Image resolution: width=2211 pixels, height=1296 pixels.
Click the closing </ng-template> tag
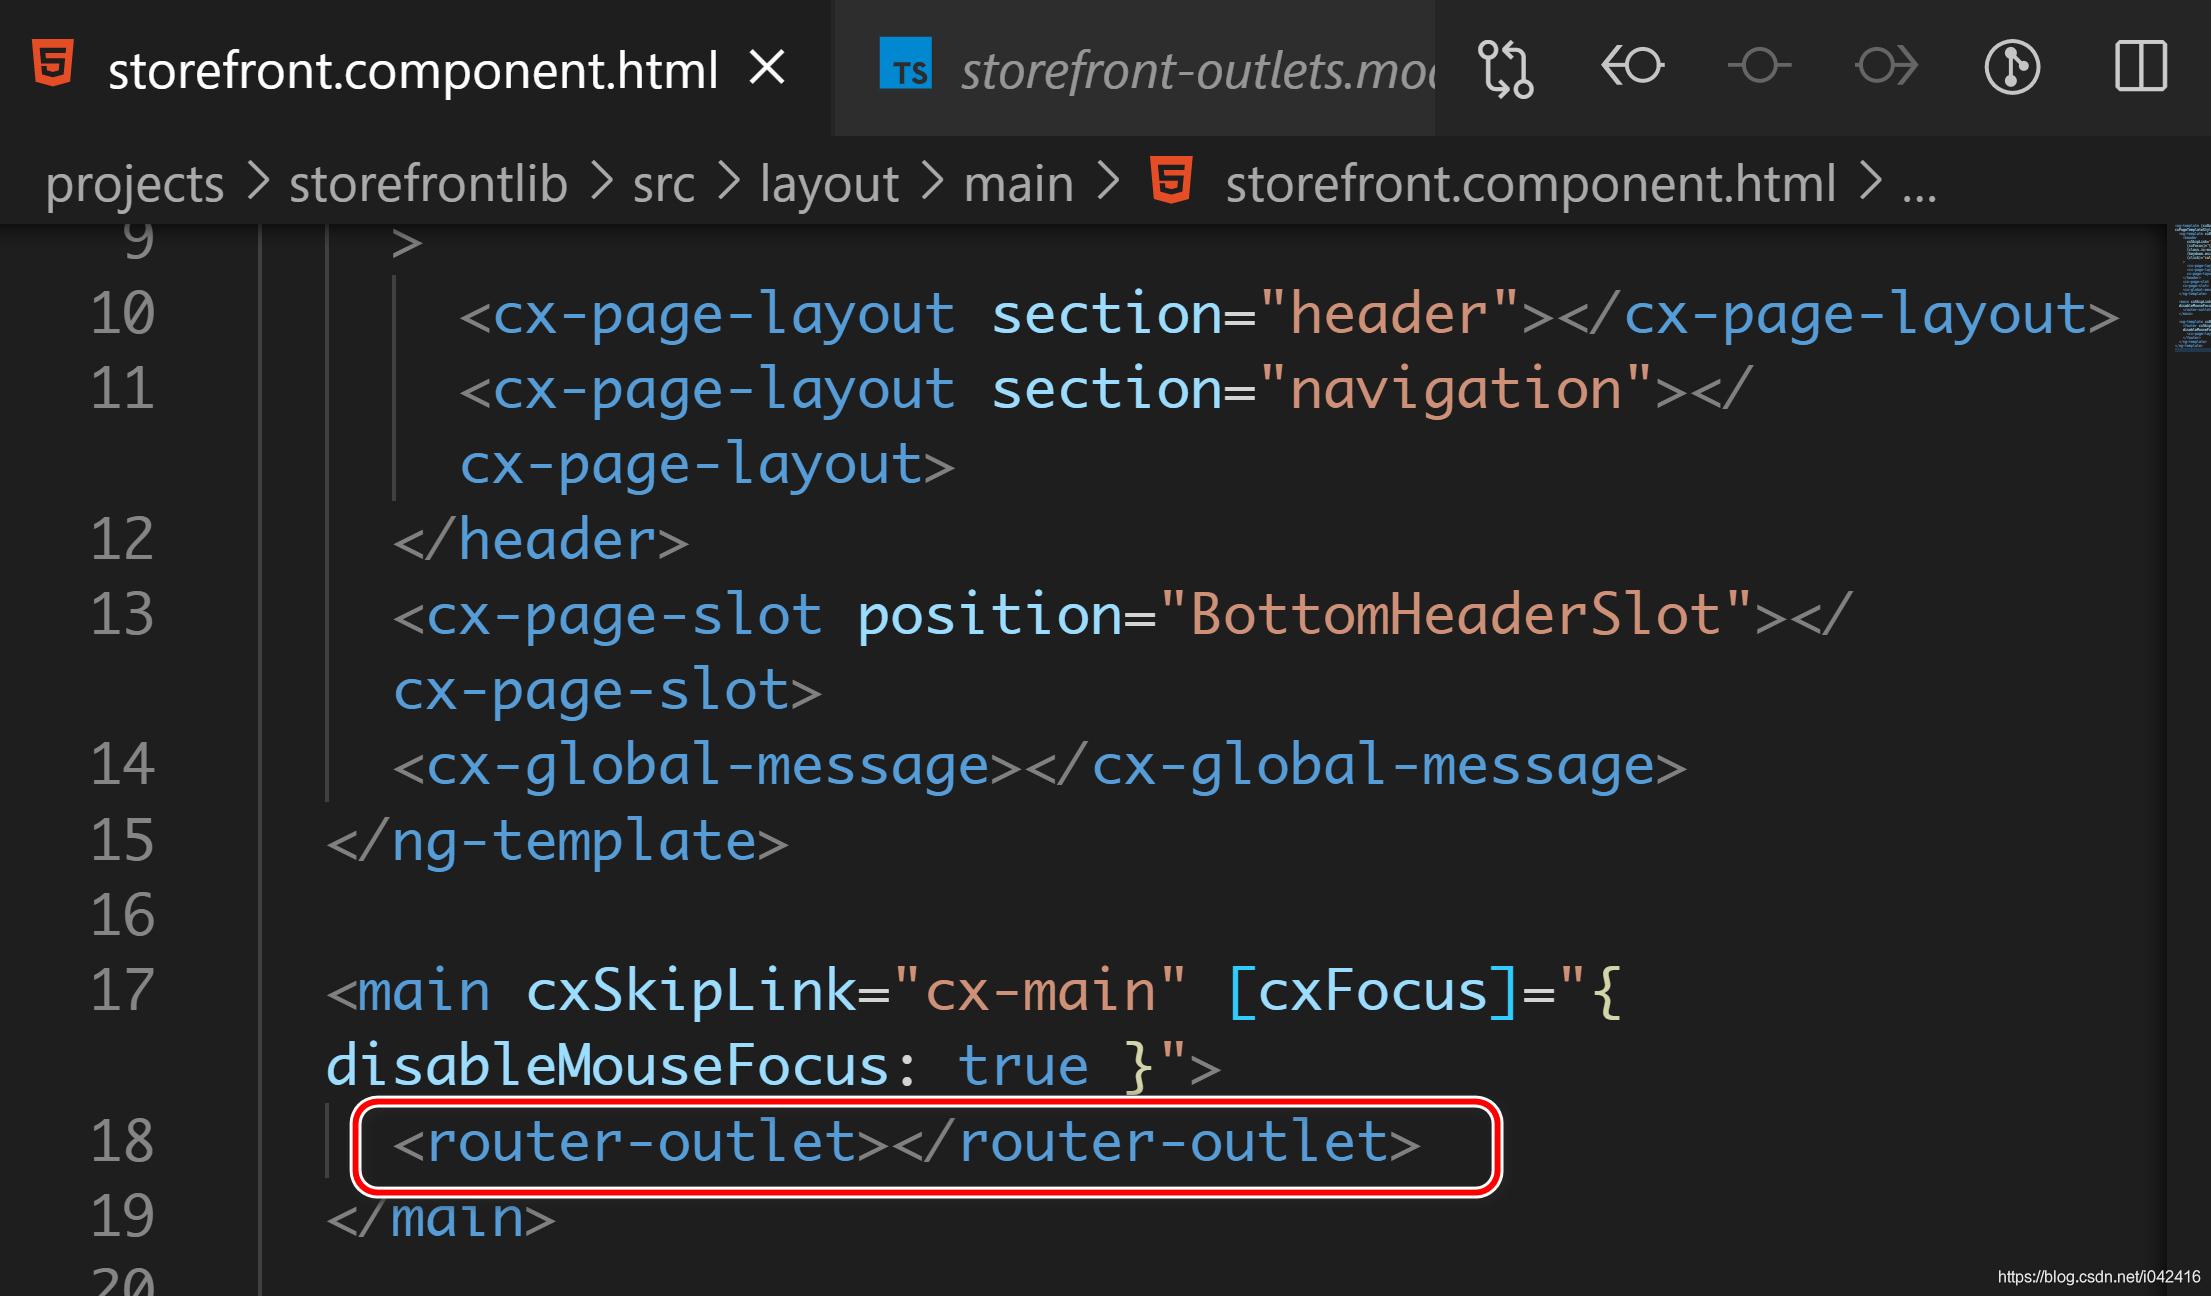(557, 842)
